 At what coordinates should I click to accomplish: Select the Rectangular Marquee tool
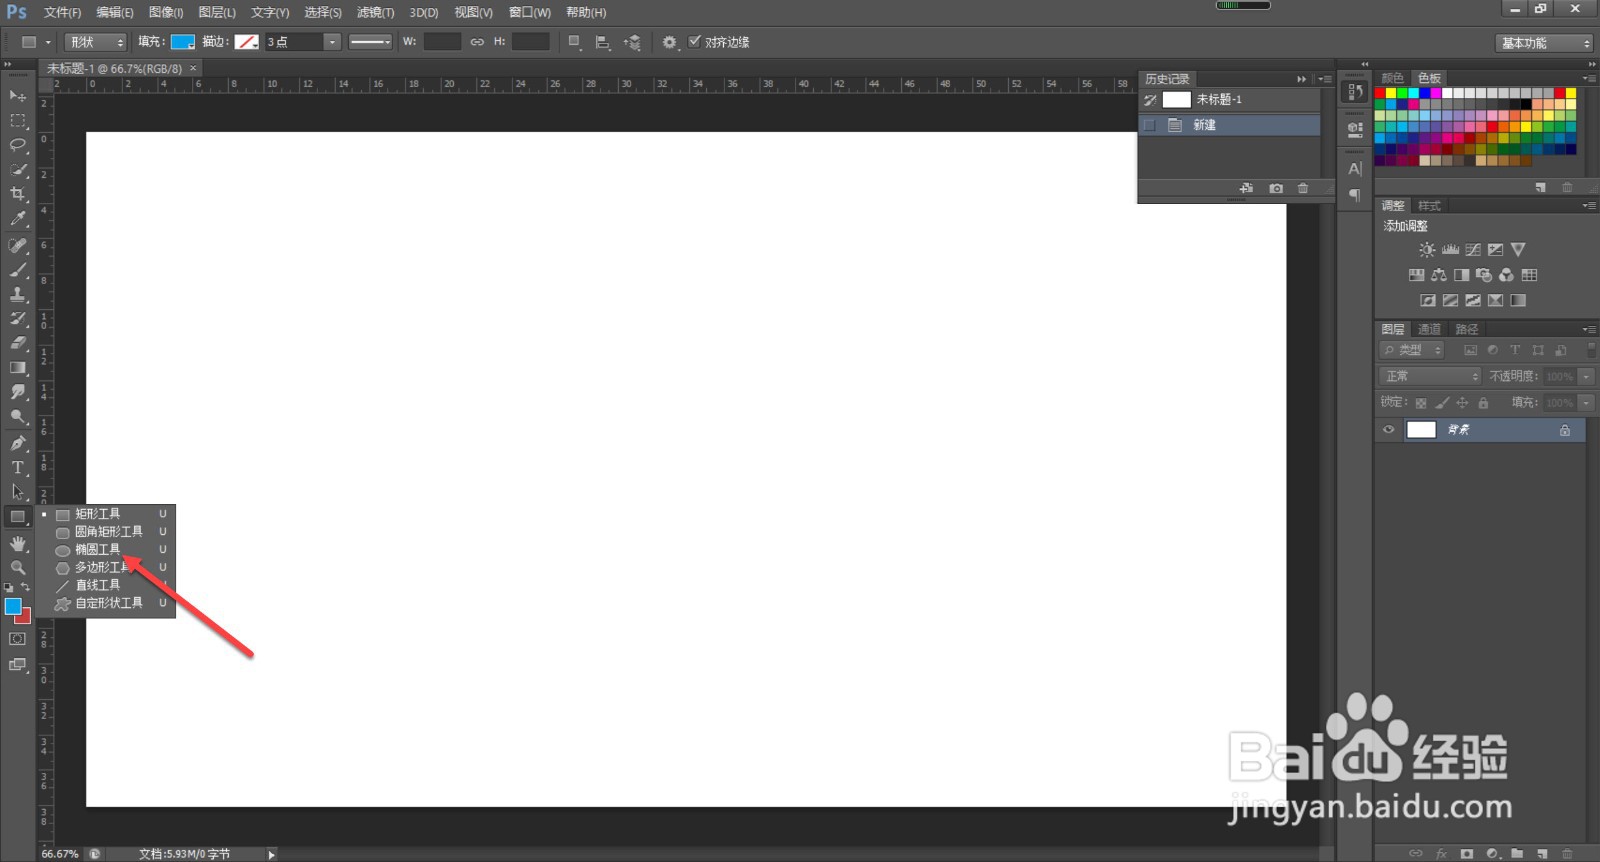click(x=18, y=121)
